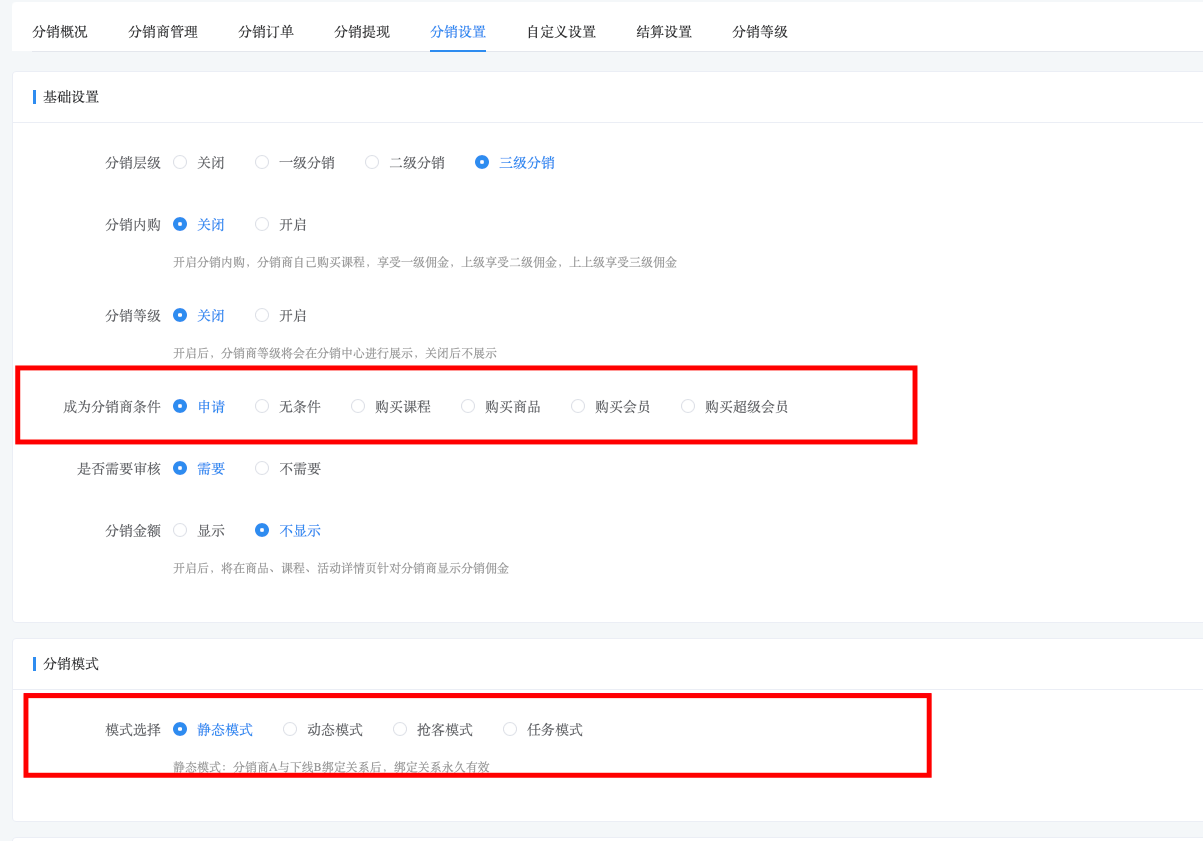1203x841 pixels.
Task: Open the 分销概况 tab
Action: pos(60,32)
